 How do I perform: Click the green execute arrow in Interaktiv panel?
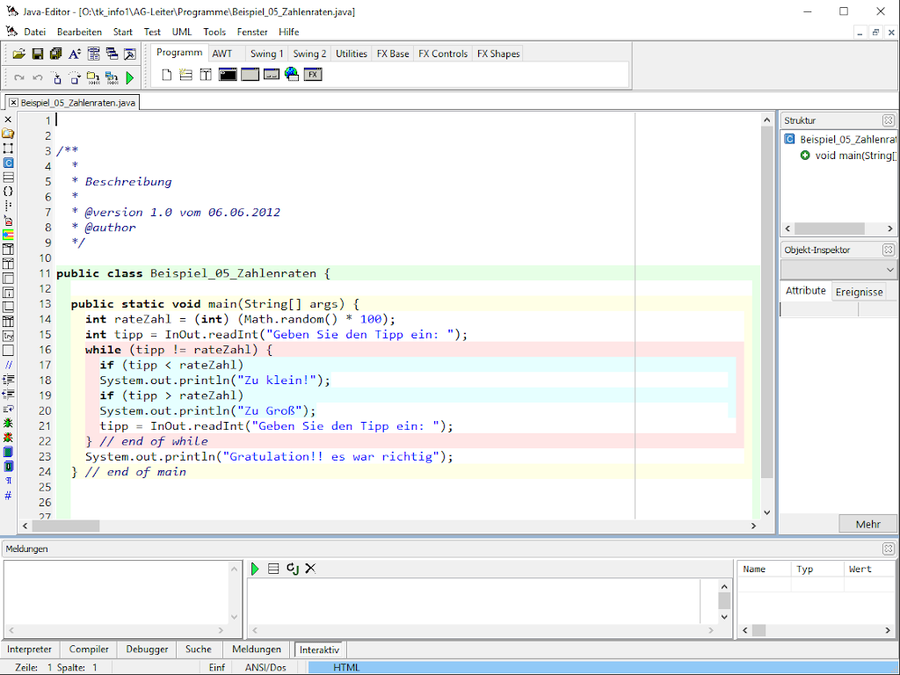[x=256, y=568]
